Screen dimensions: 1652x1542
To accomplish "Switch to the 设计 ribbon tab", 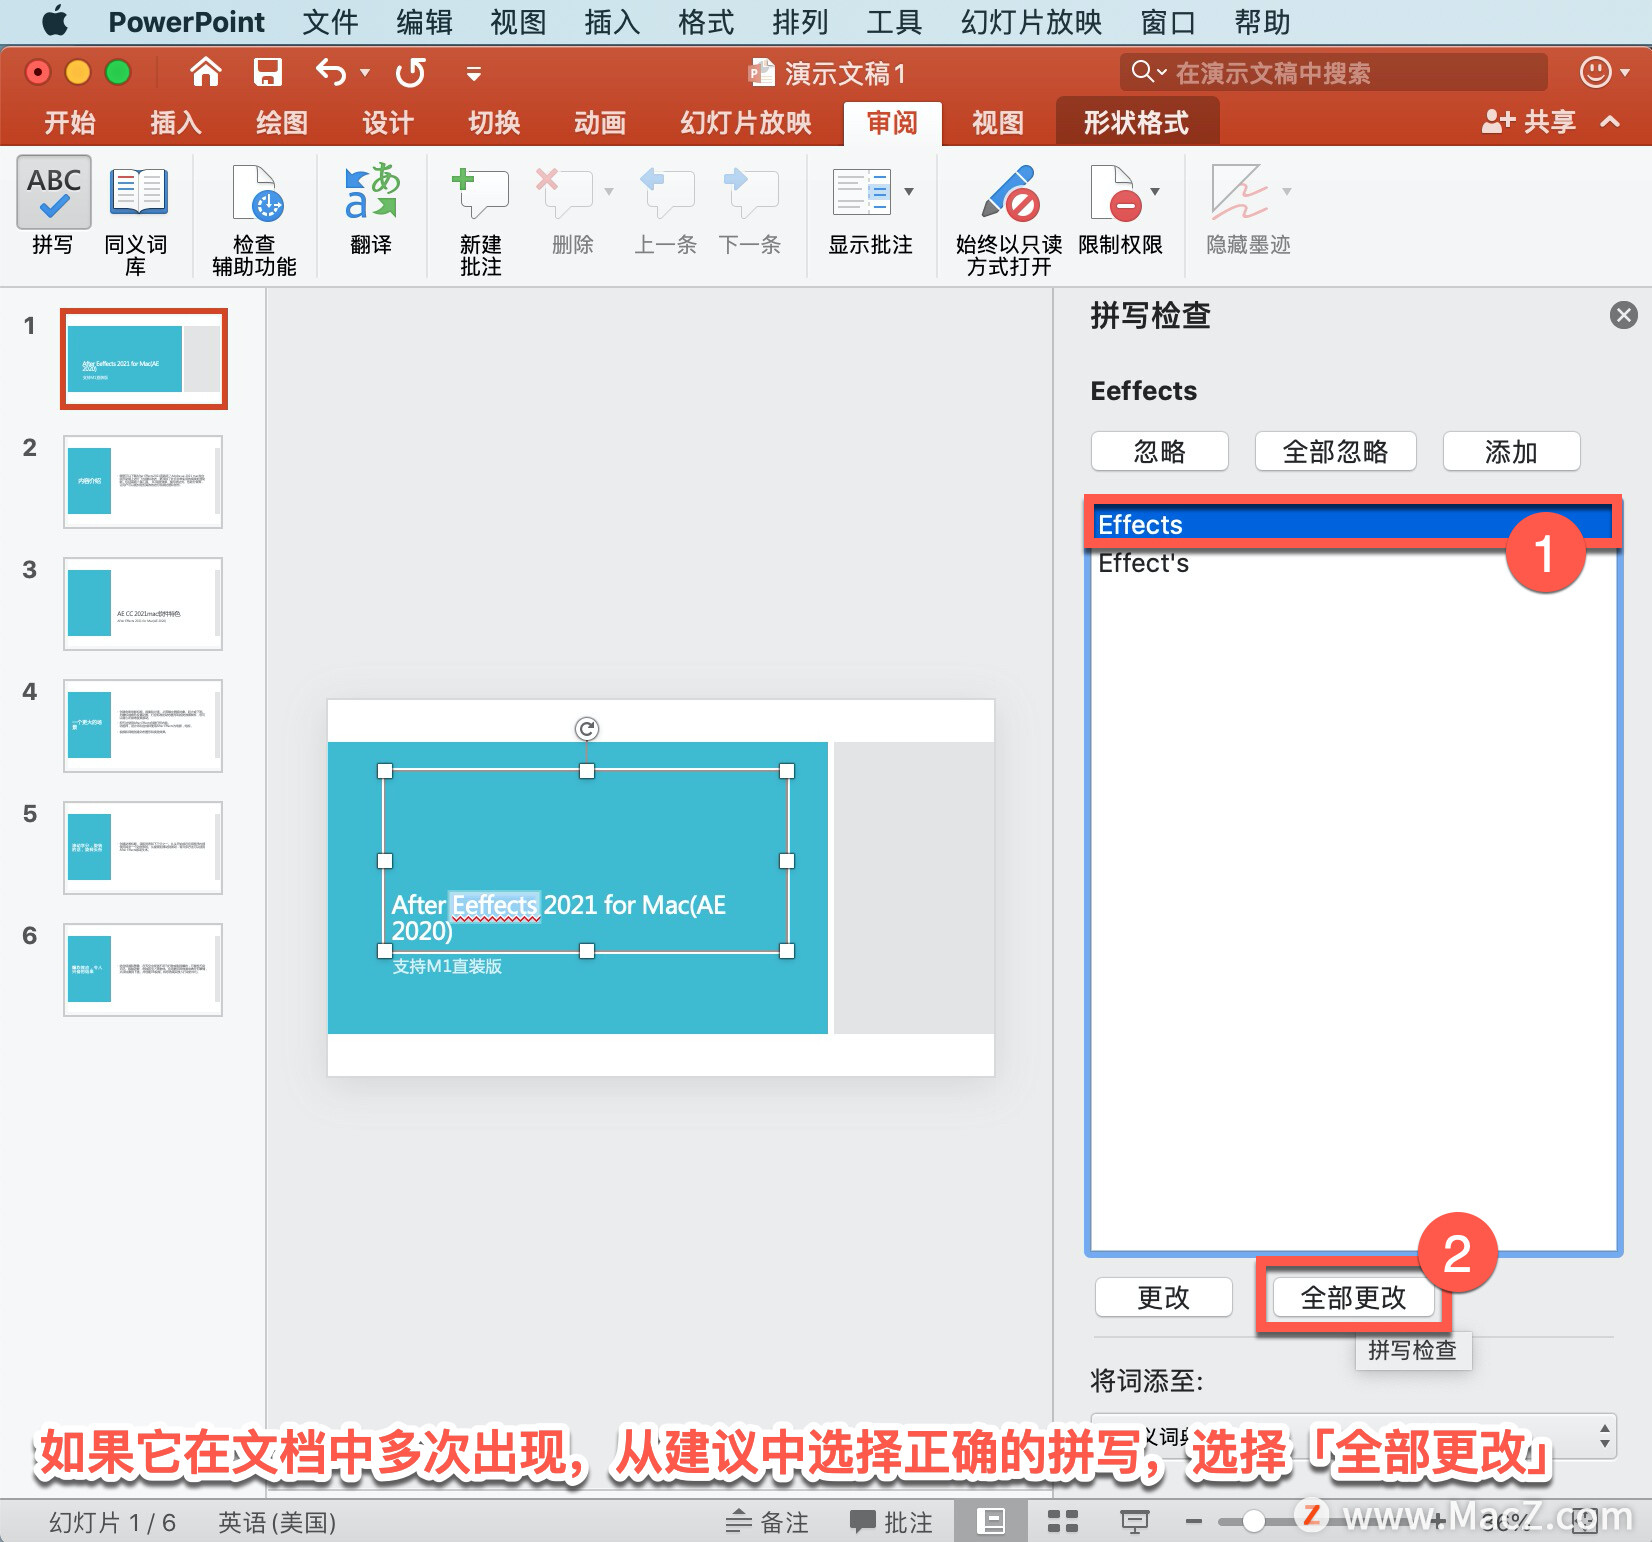I will point(388,122).
